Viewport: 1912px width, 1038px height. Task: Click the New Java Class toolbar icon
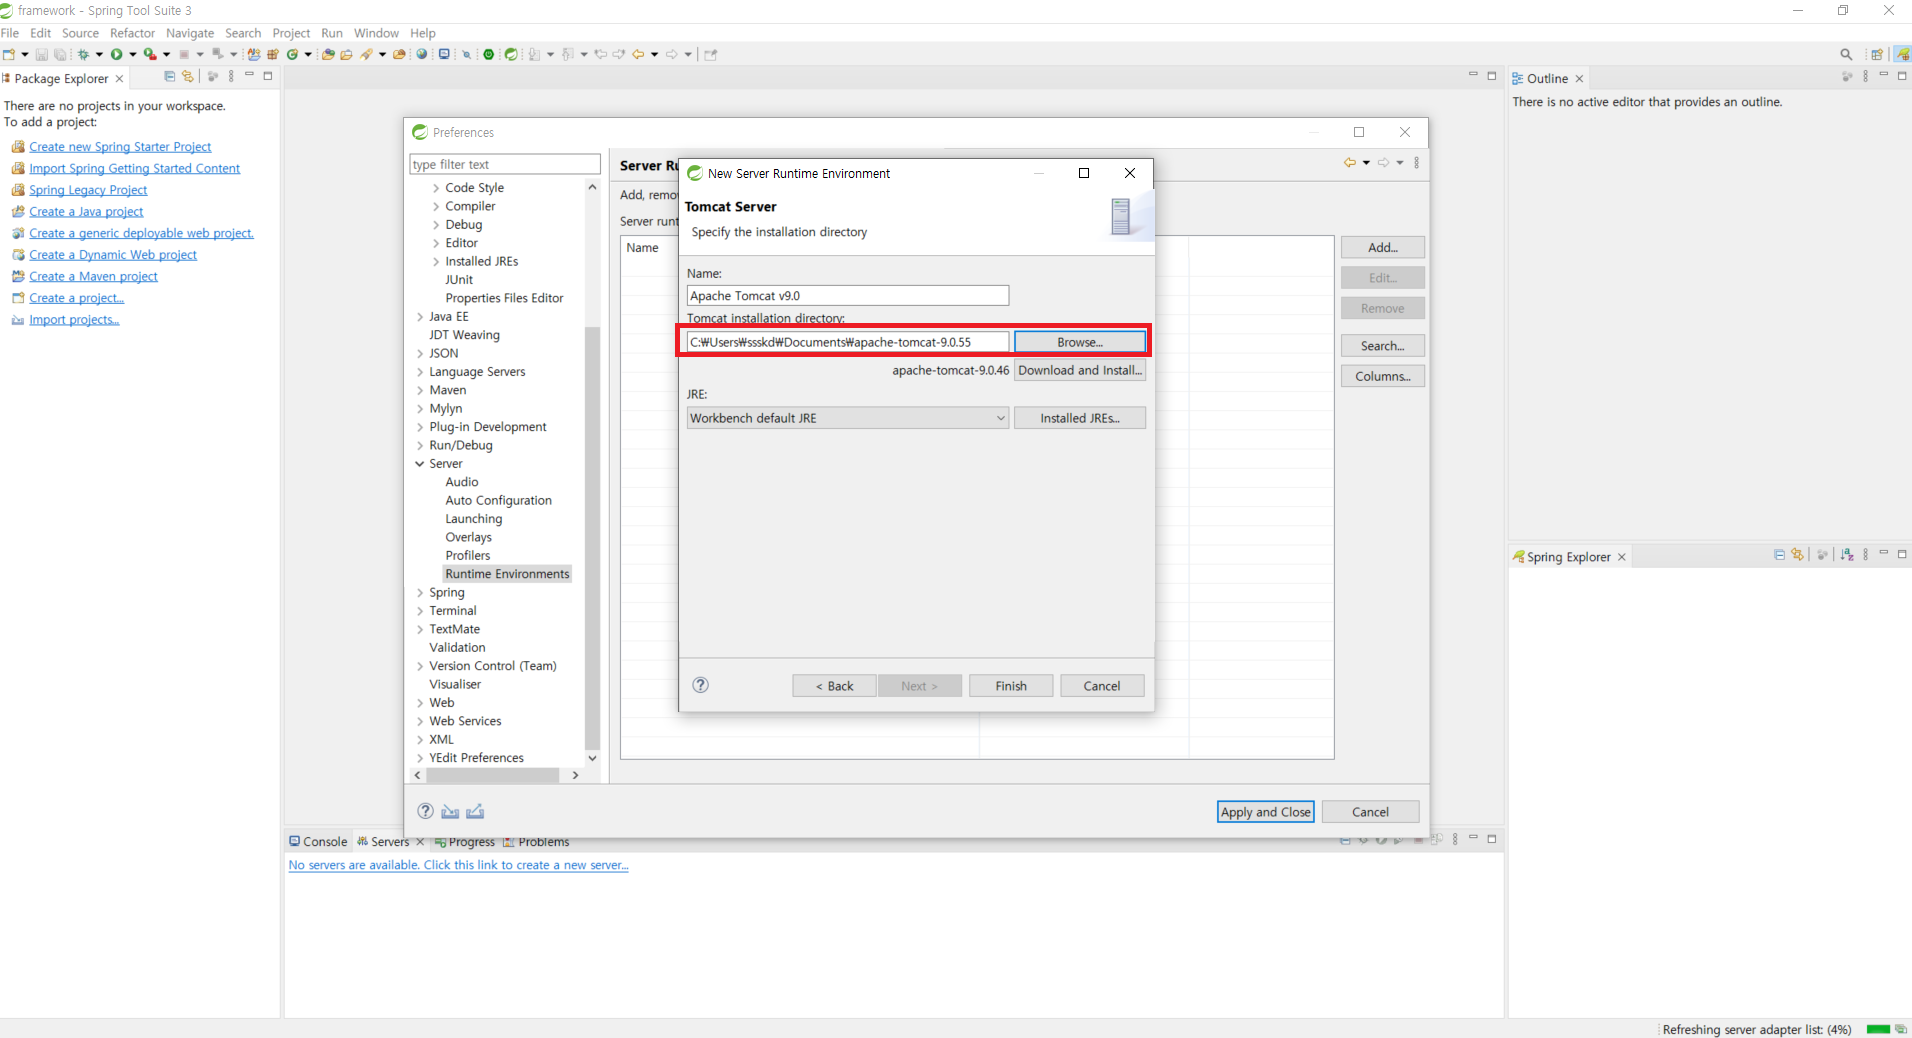(x=293, y=54)
